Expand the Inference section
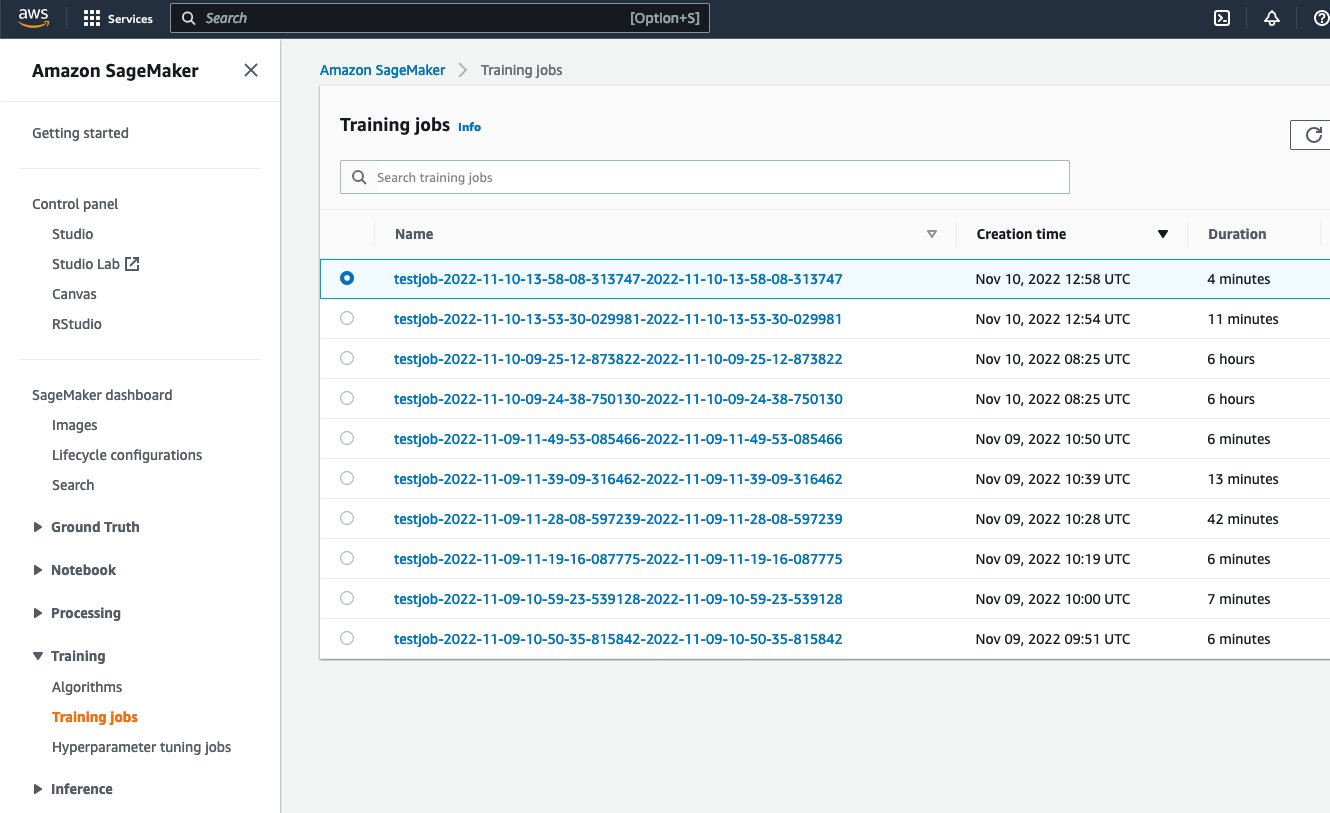The height and width of the screenshot is (813, 1330). click(38, 789)
